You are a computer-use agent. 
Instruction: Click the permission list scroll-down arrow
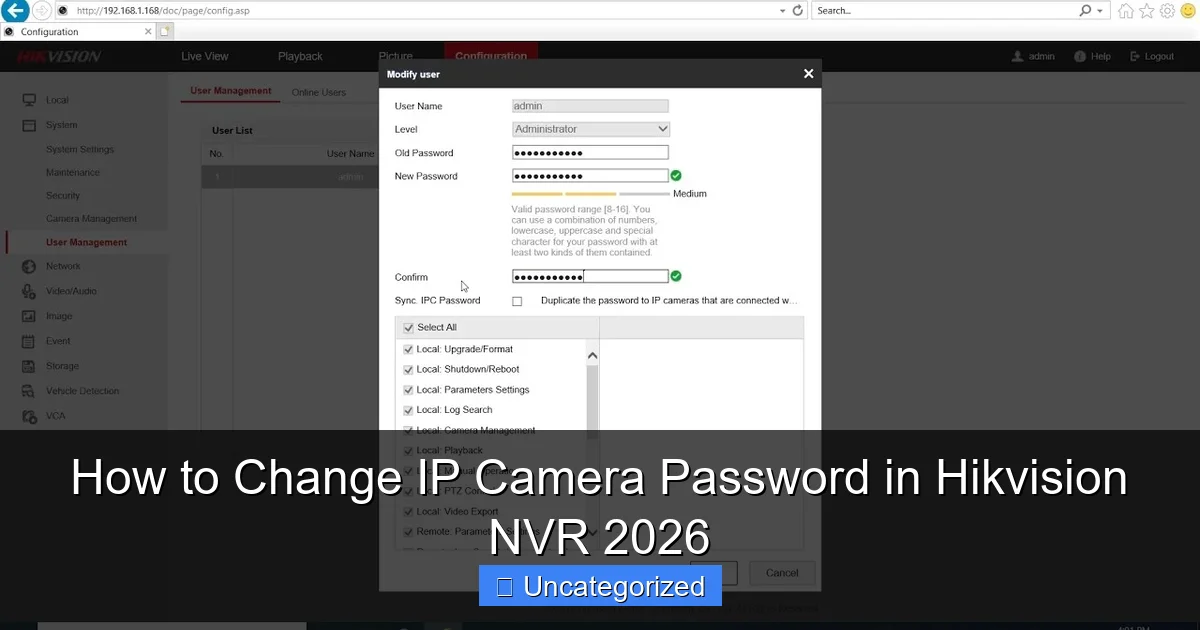click(592, 532)
